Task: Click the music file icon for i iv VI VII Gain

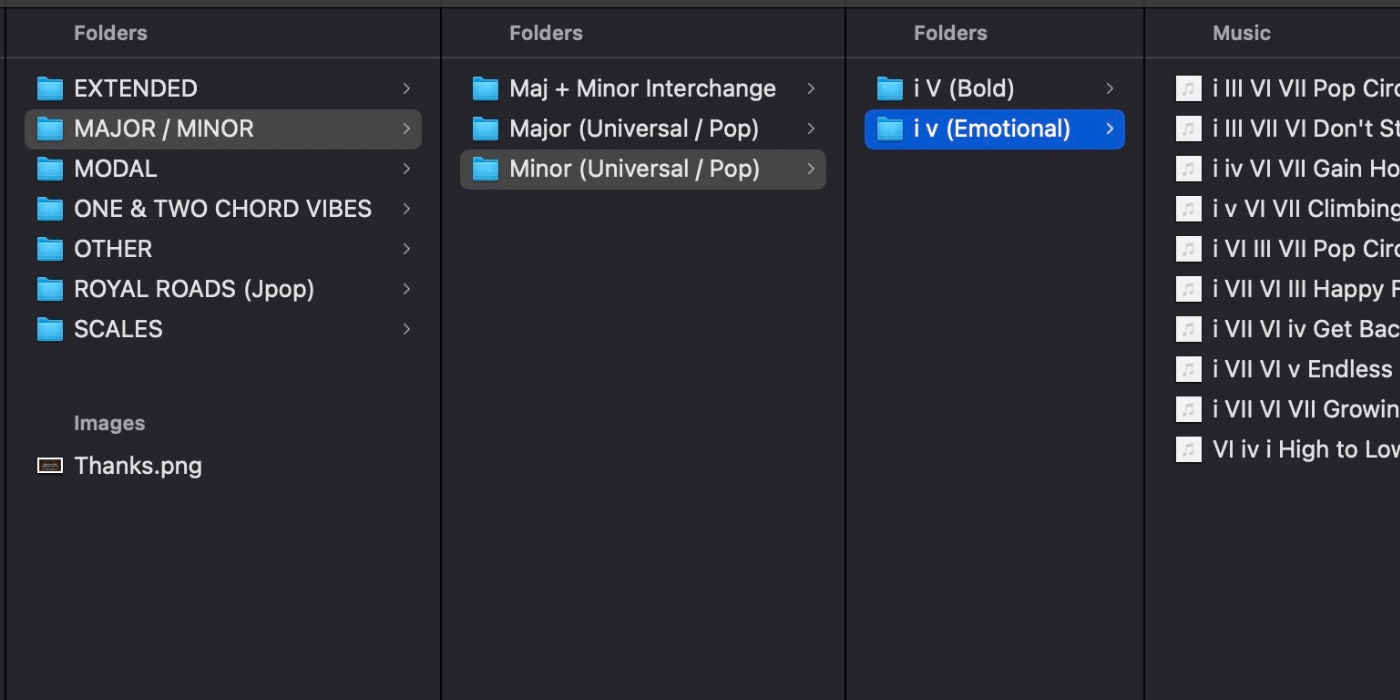Action: [x=1188, y=169]
